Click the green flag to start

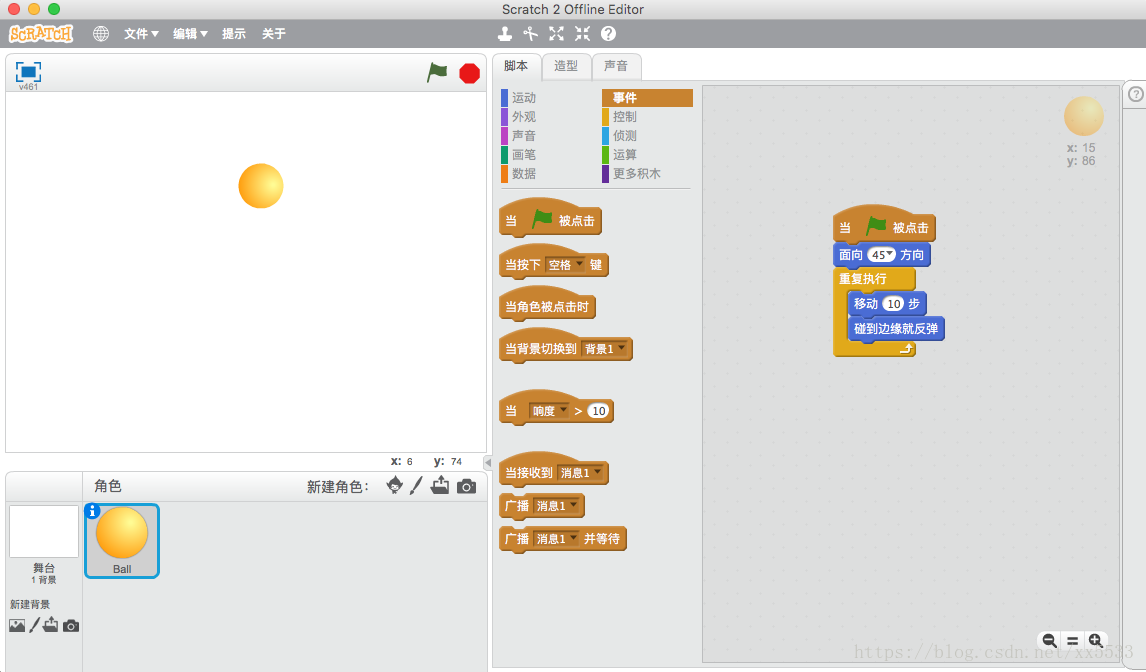click(x=437, y=72)
